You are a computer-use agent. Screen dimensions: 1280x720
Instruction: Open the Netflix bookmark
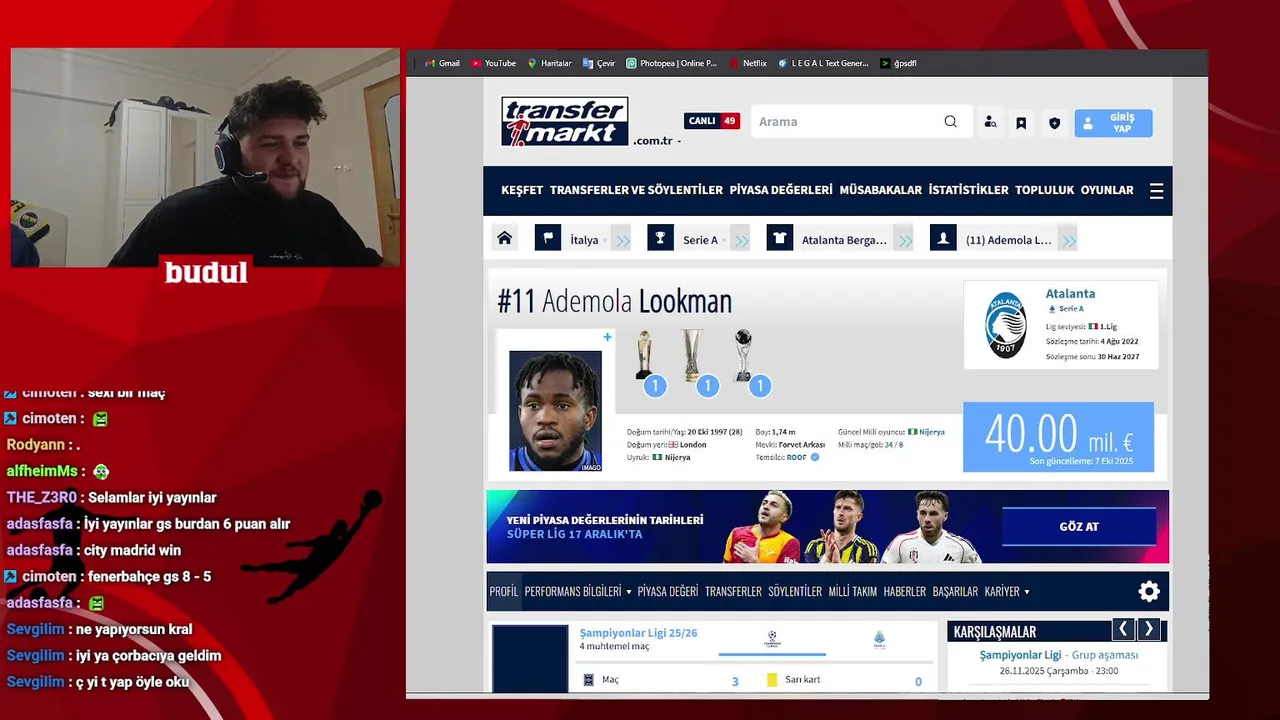(748, 63)
